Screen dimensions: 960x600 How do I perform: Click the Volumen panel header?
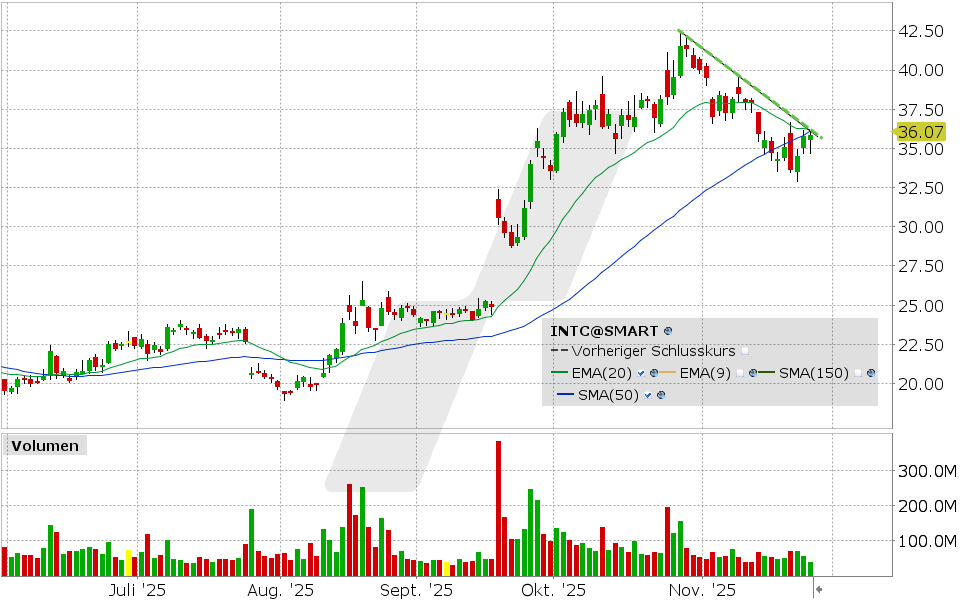point(44,446)
